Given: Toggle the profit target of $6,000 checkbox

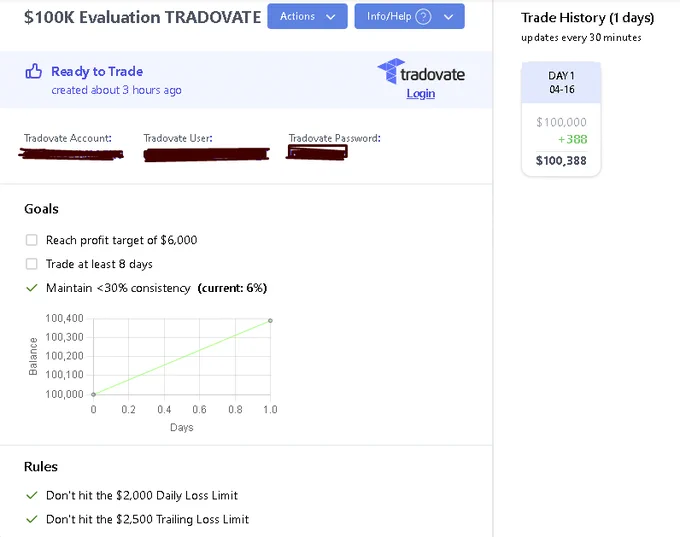Looking at the screenshot, I should (x=32, y=240).
